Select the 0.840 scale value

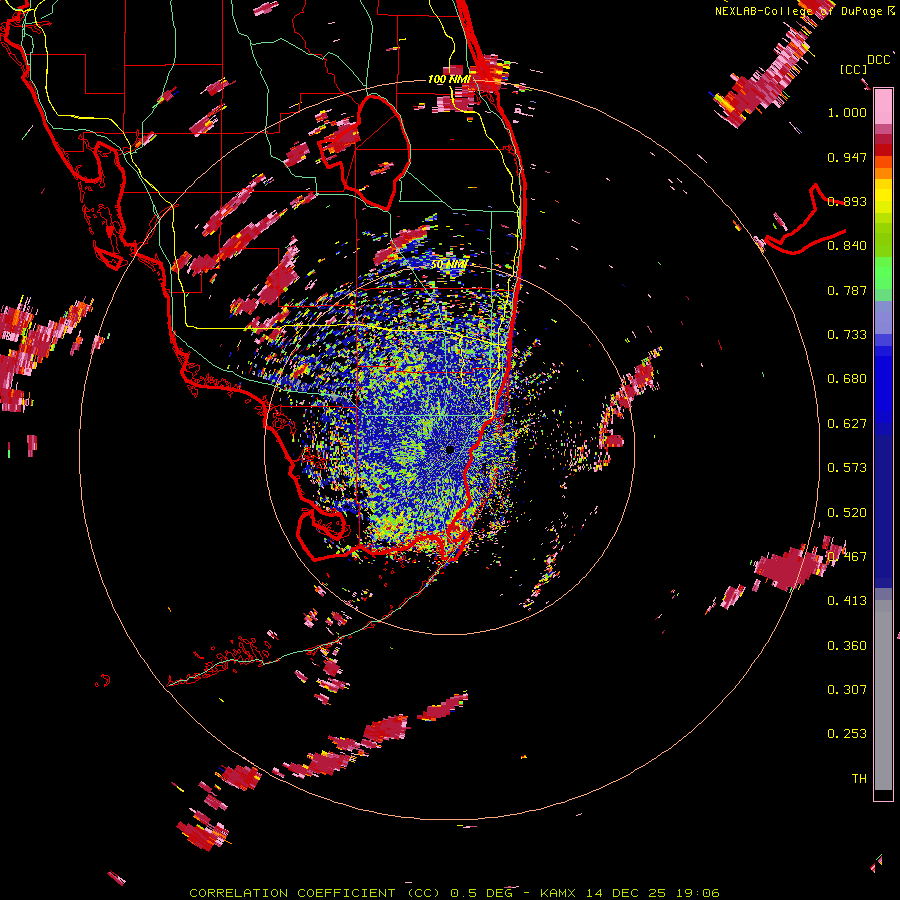pyautogui.click(x=847, y=246)
